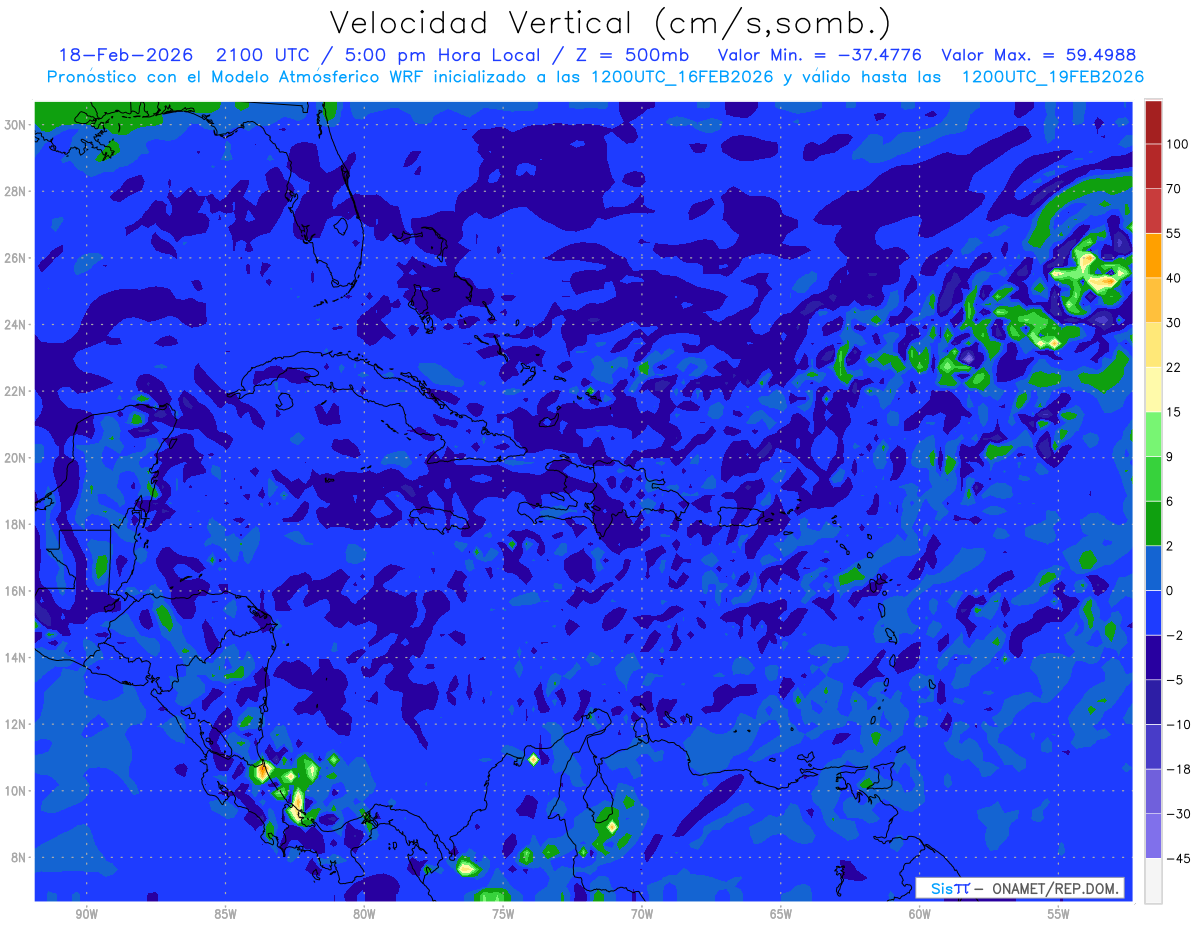Click the '26N' latitude label
This screenshot has height=927, width=1200.
coord(17,258)
